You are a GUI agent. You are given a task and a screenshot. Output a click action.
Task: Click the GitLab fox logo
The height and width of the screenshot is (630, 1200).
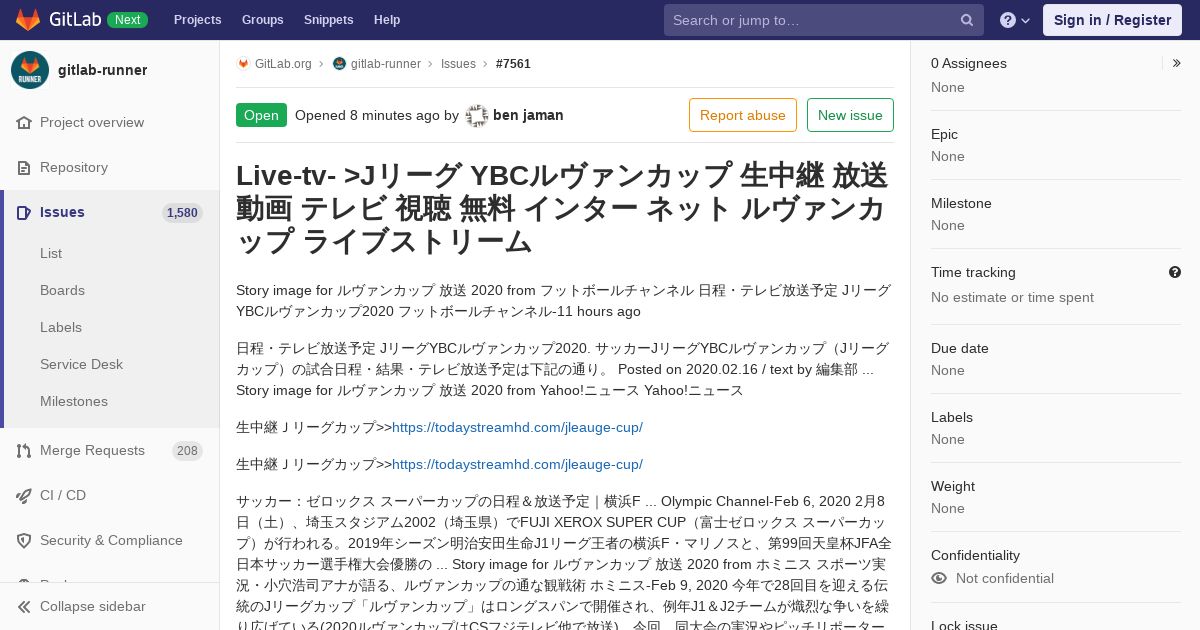(x=28, y=20)
